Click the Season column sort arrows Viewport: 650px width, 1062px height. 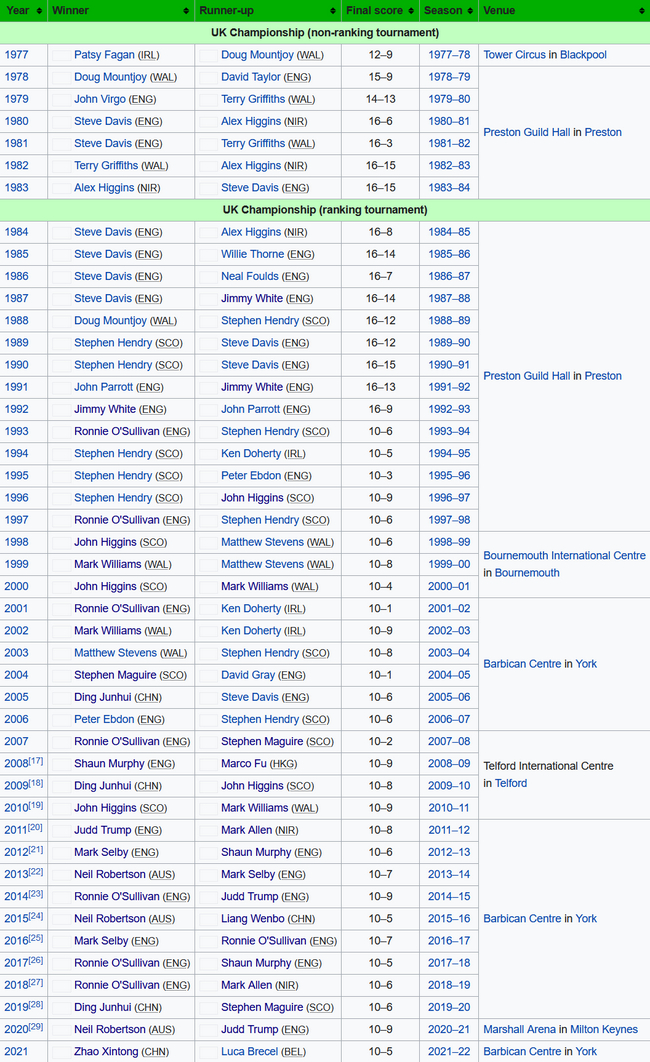pos(470,11)
